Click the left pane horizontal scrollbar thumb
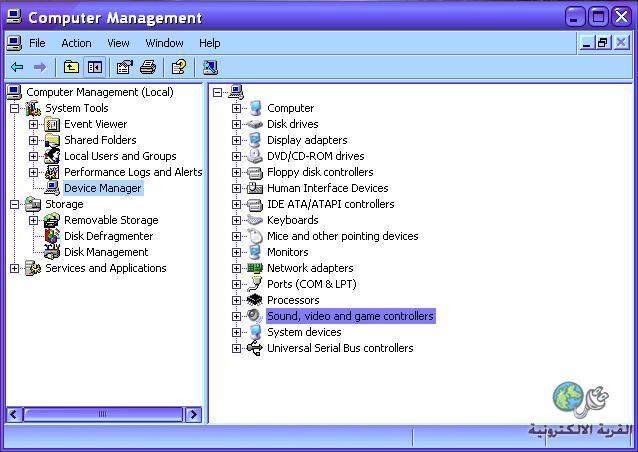 tap(103, 415)
